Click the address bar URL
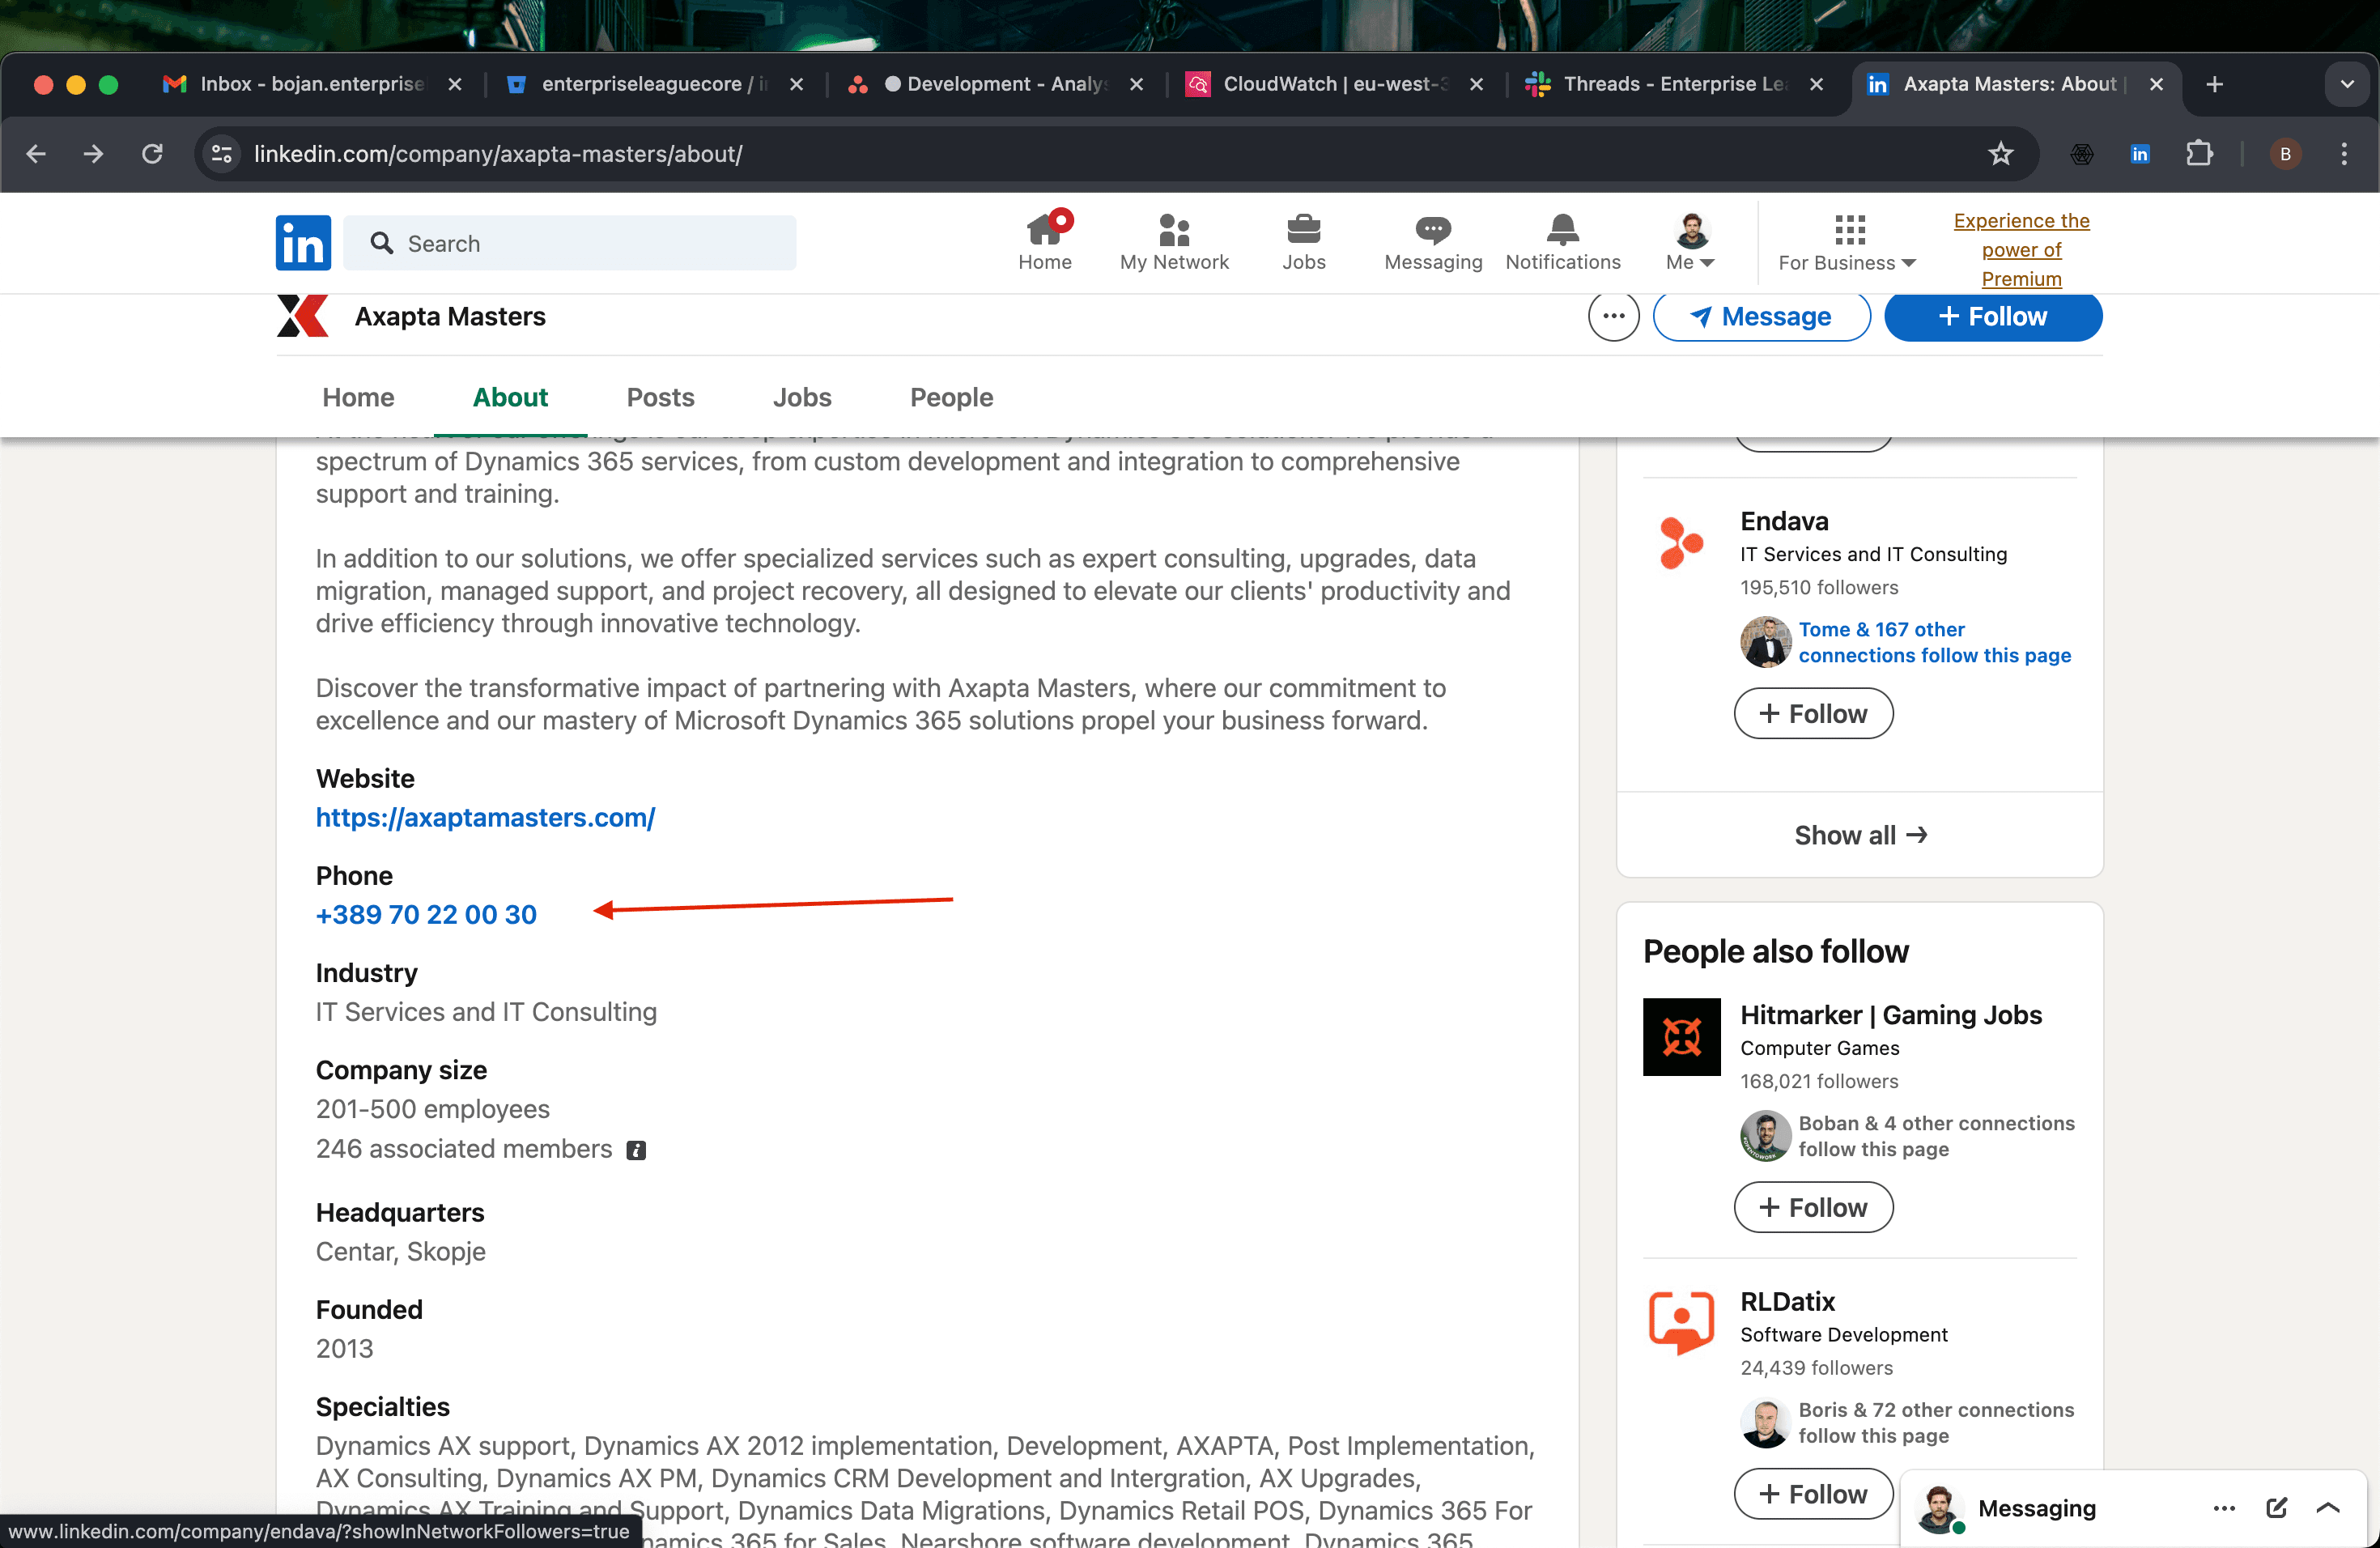2380x1548 pixels. tap(498, 154)
